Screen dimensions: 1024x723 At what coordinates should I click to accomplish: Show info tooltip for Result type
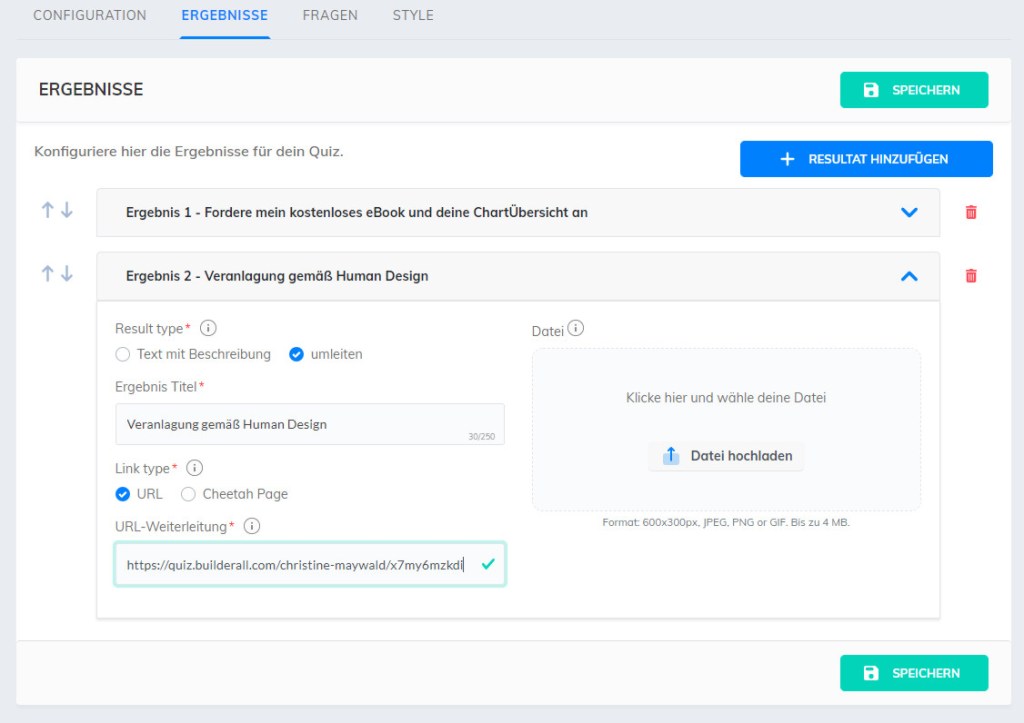(x=208, y=328)
